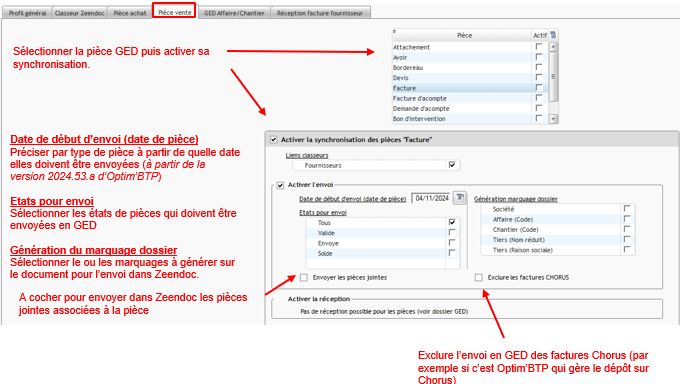This screenshot has height=384, width=680.
Task: Uncheck the Tous état checkbox
Action: pos(452,222)
